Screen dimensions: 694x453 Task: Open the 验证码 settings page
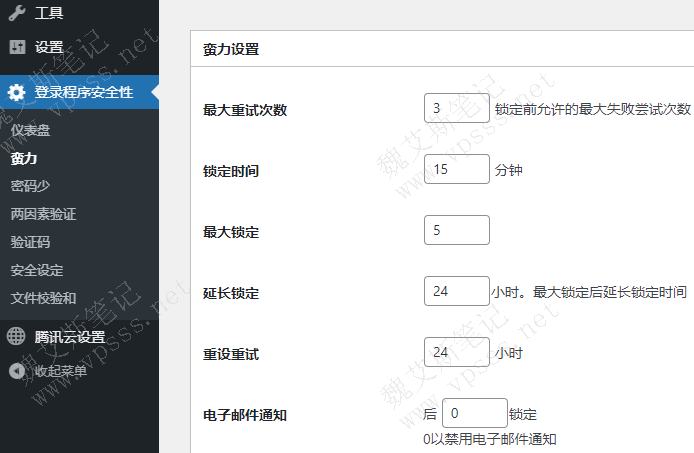click(30, 242)
